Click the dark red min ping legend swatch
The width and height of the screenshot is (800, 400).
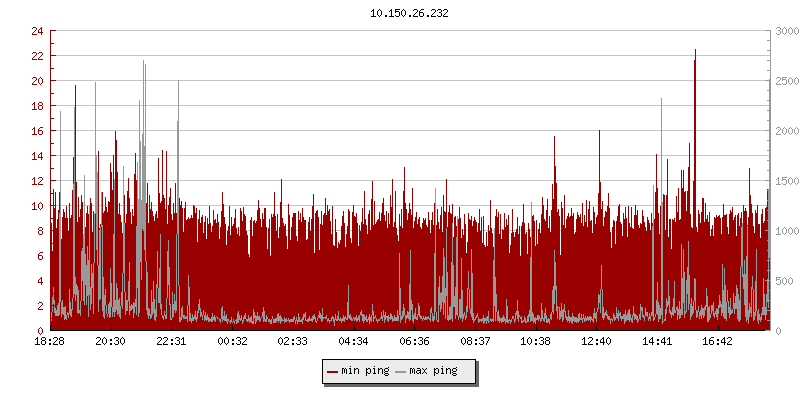(332, 371)
